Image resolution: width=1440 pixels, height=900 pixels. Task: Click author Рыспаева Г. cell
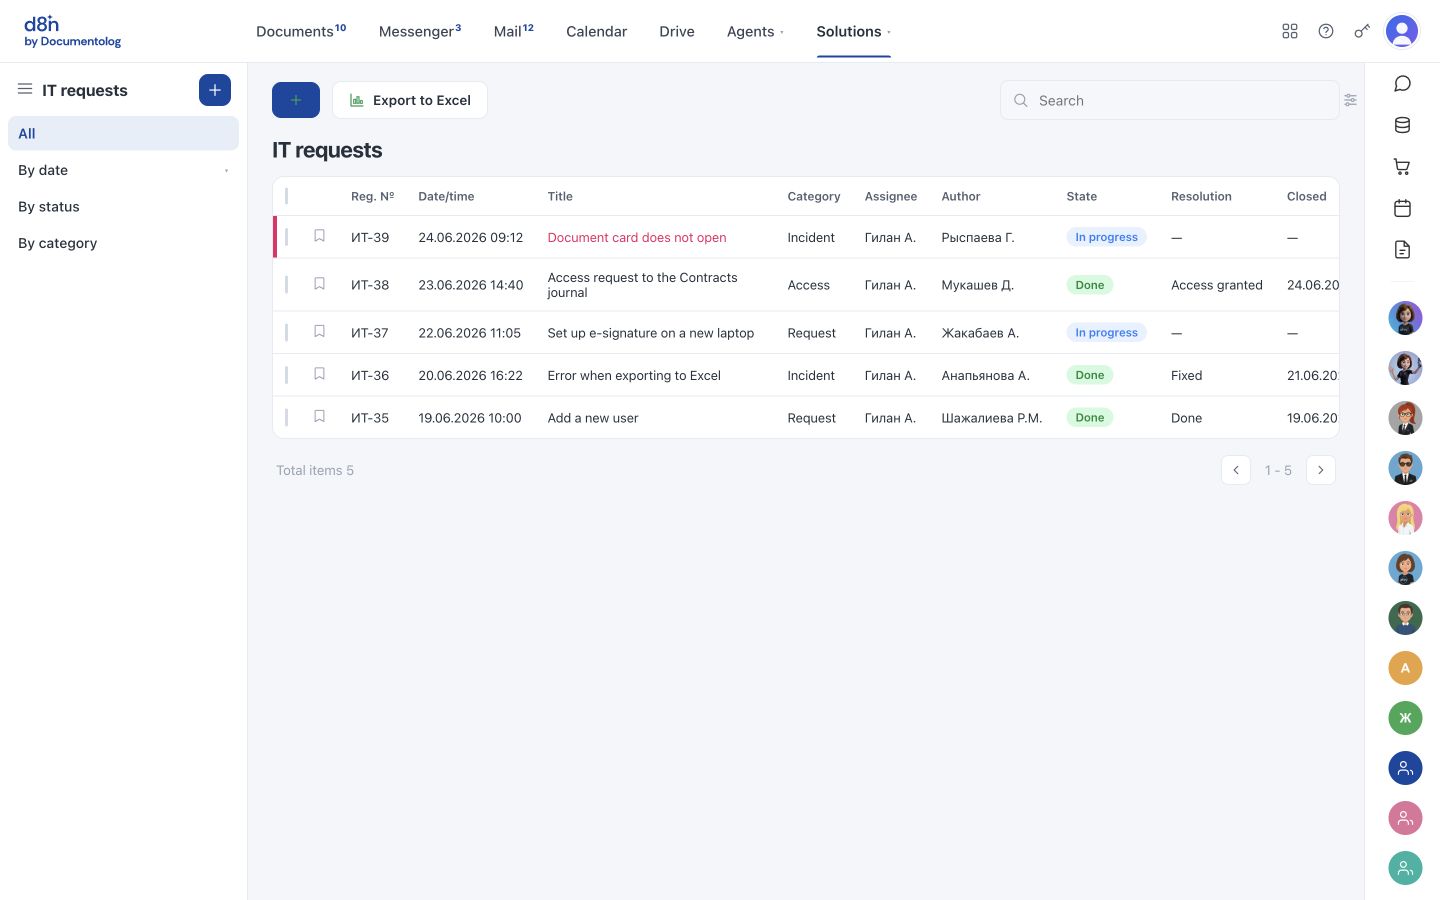[x=978, y=237]
